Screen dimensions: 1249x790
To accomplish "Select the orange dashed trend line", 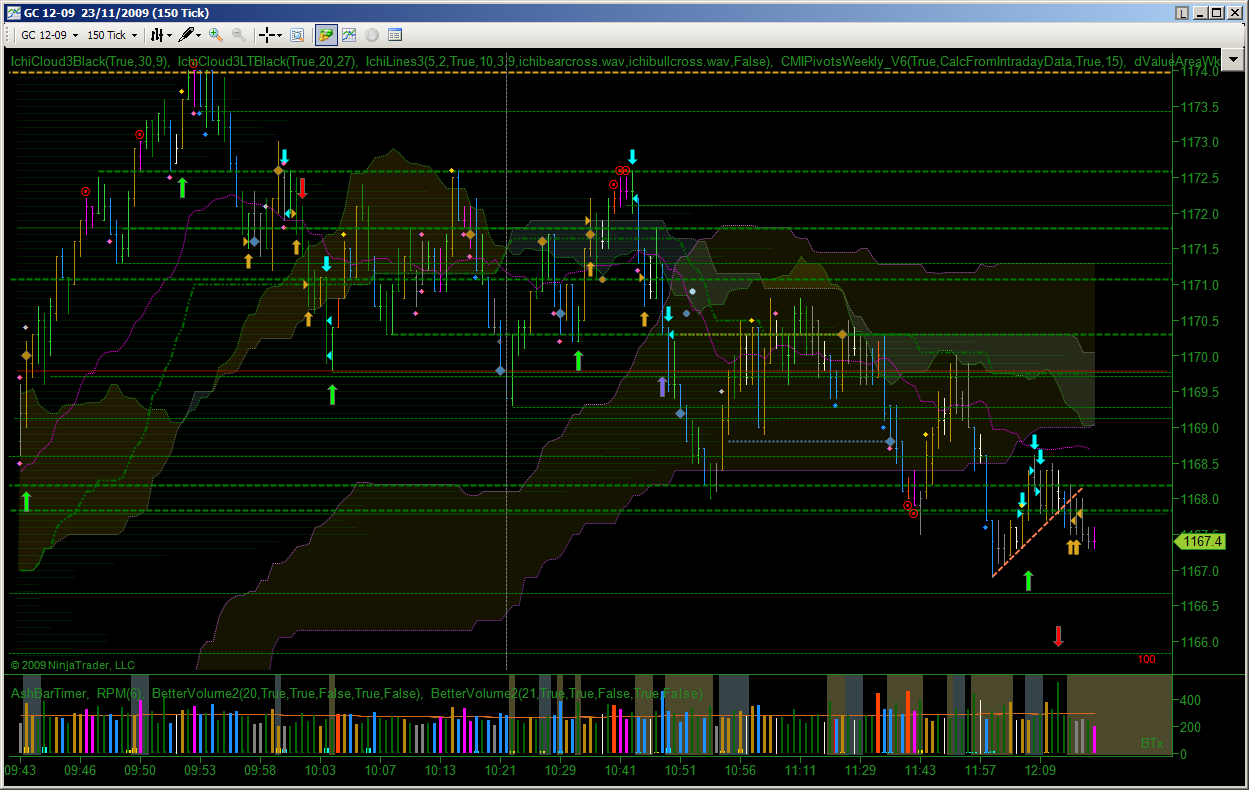I will coord(1037,532).
